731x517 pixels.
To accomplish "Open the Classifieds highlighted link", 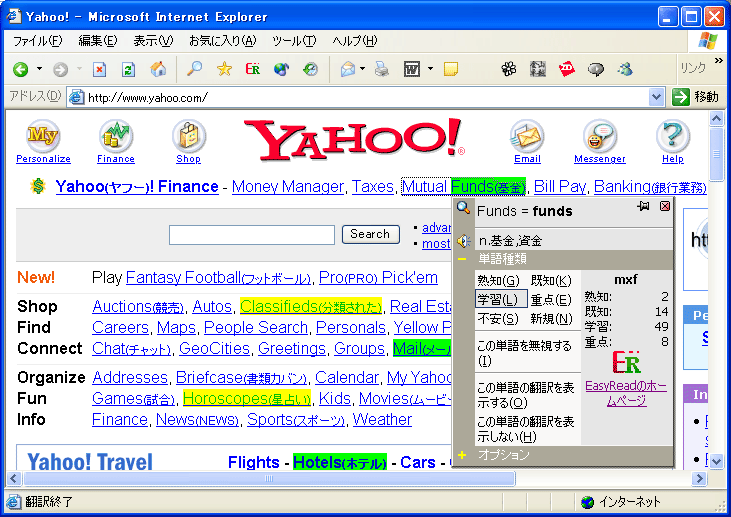I will pyautogui.click(x=310, y=306).
